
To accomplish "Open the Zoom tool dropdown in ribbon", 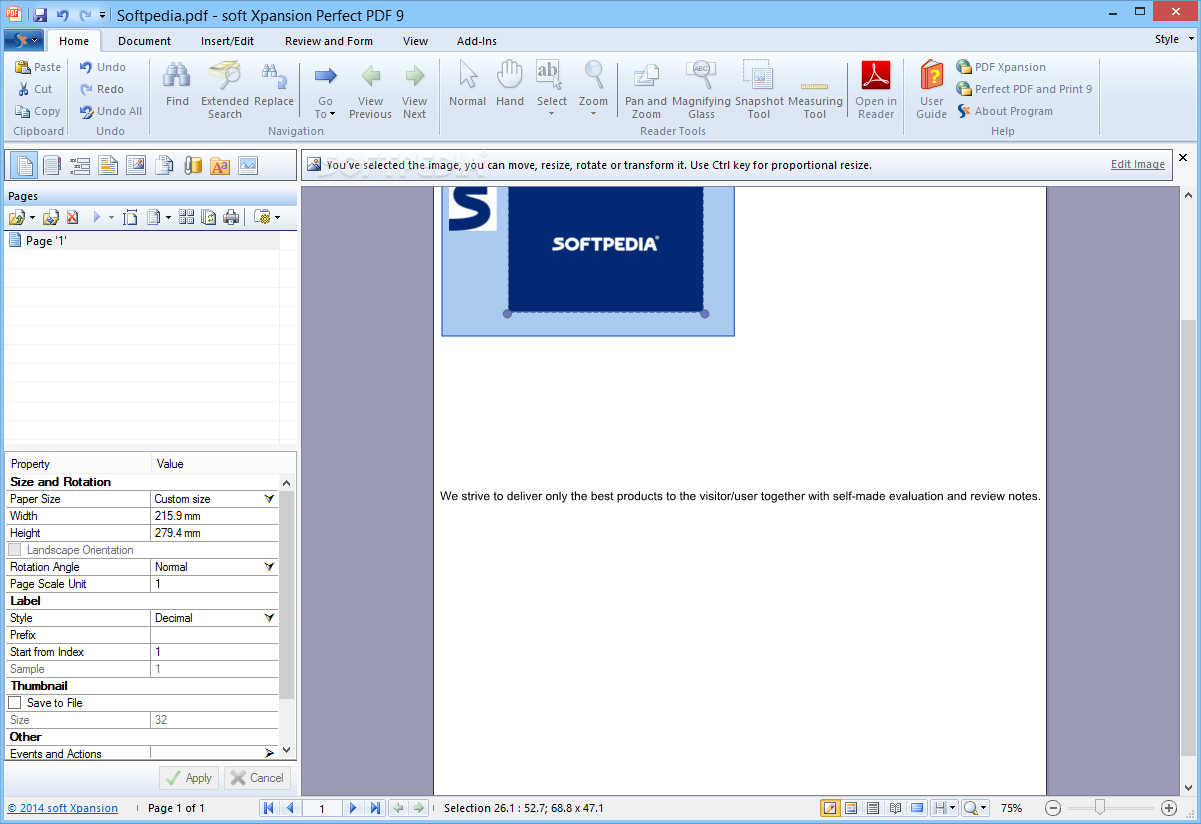I will click(x=593, y=113).
